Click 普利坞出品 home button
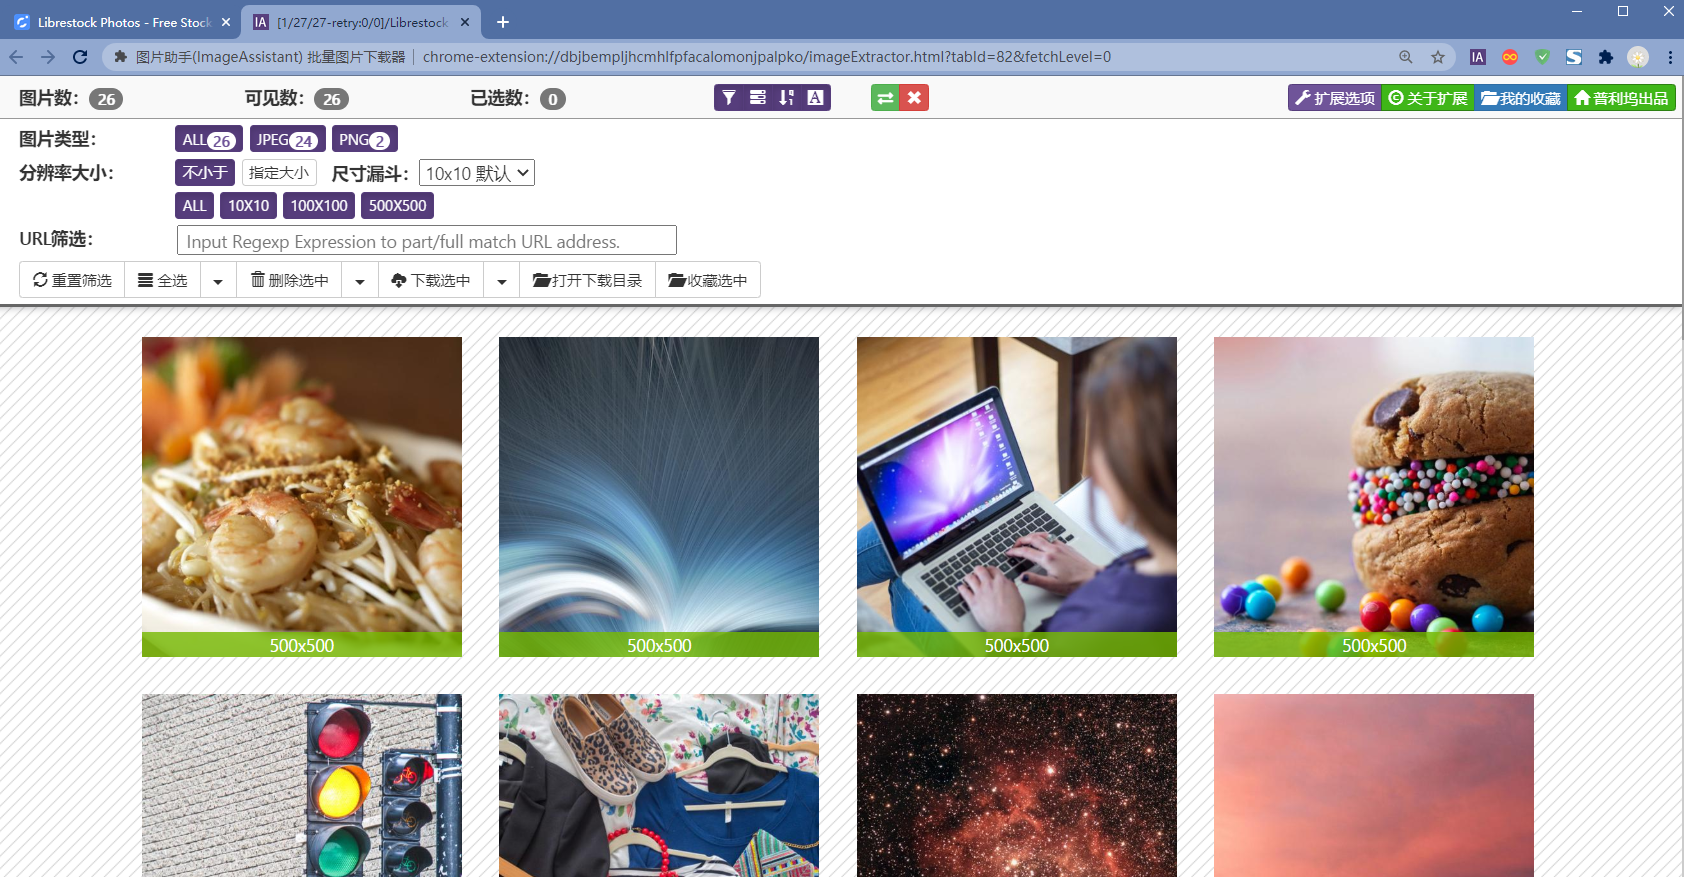This screenshot has width=1684, height=877. pyautogui.click(x=1622, y=98)
